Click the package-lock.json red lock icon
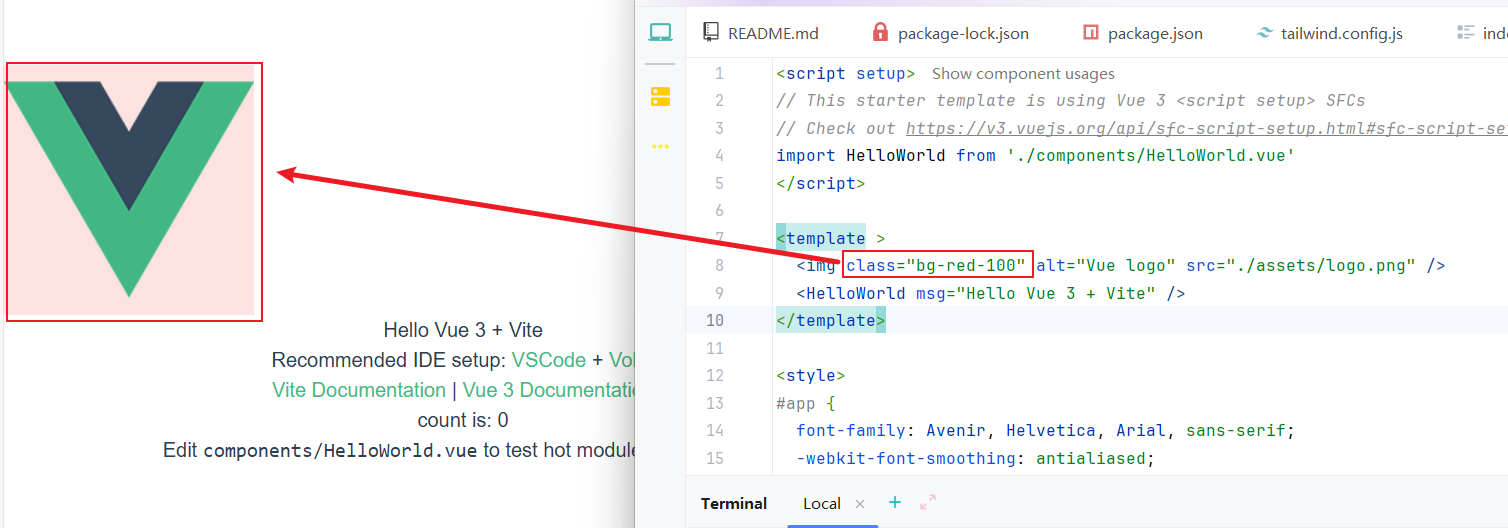 880,32
